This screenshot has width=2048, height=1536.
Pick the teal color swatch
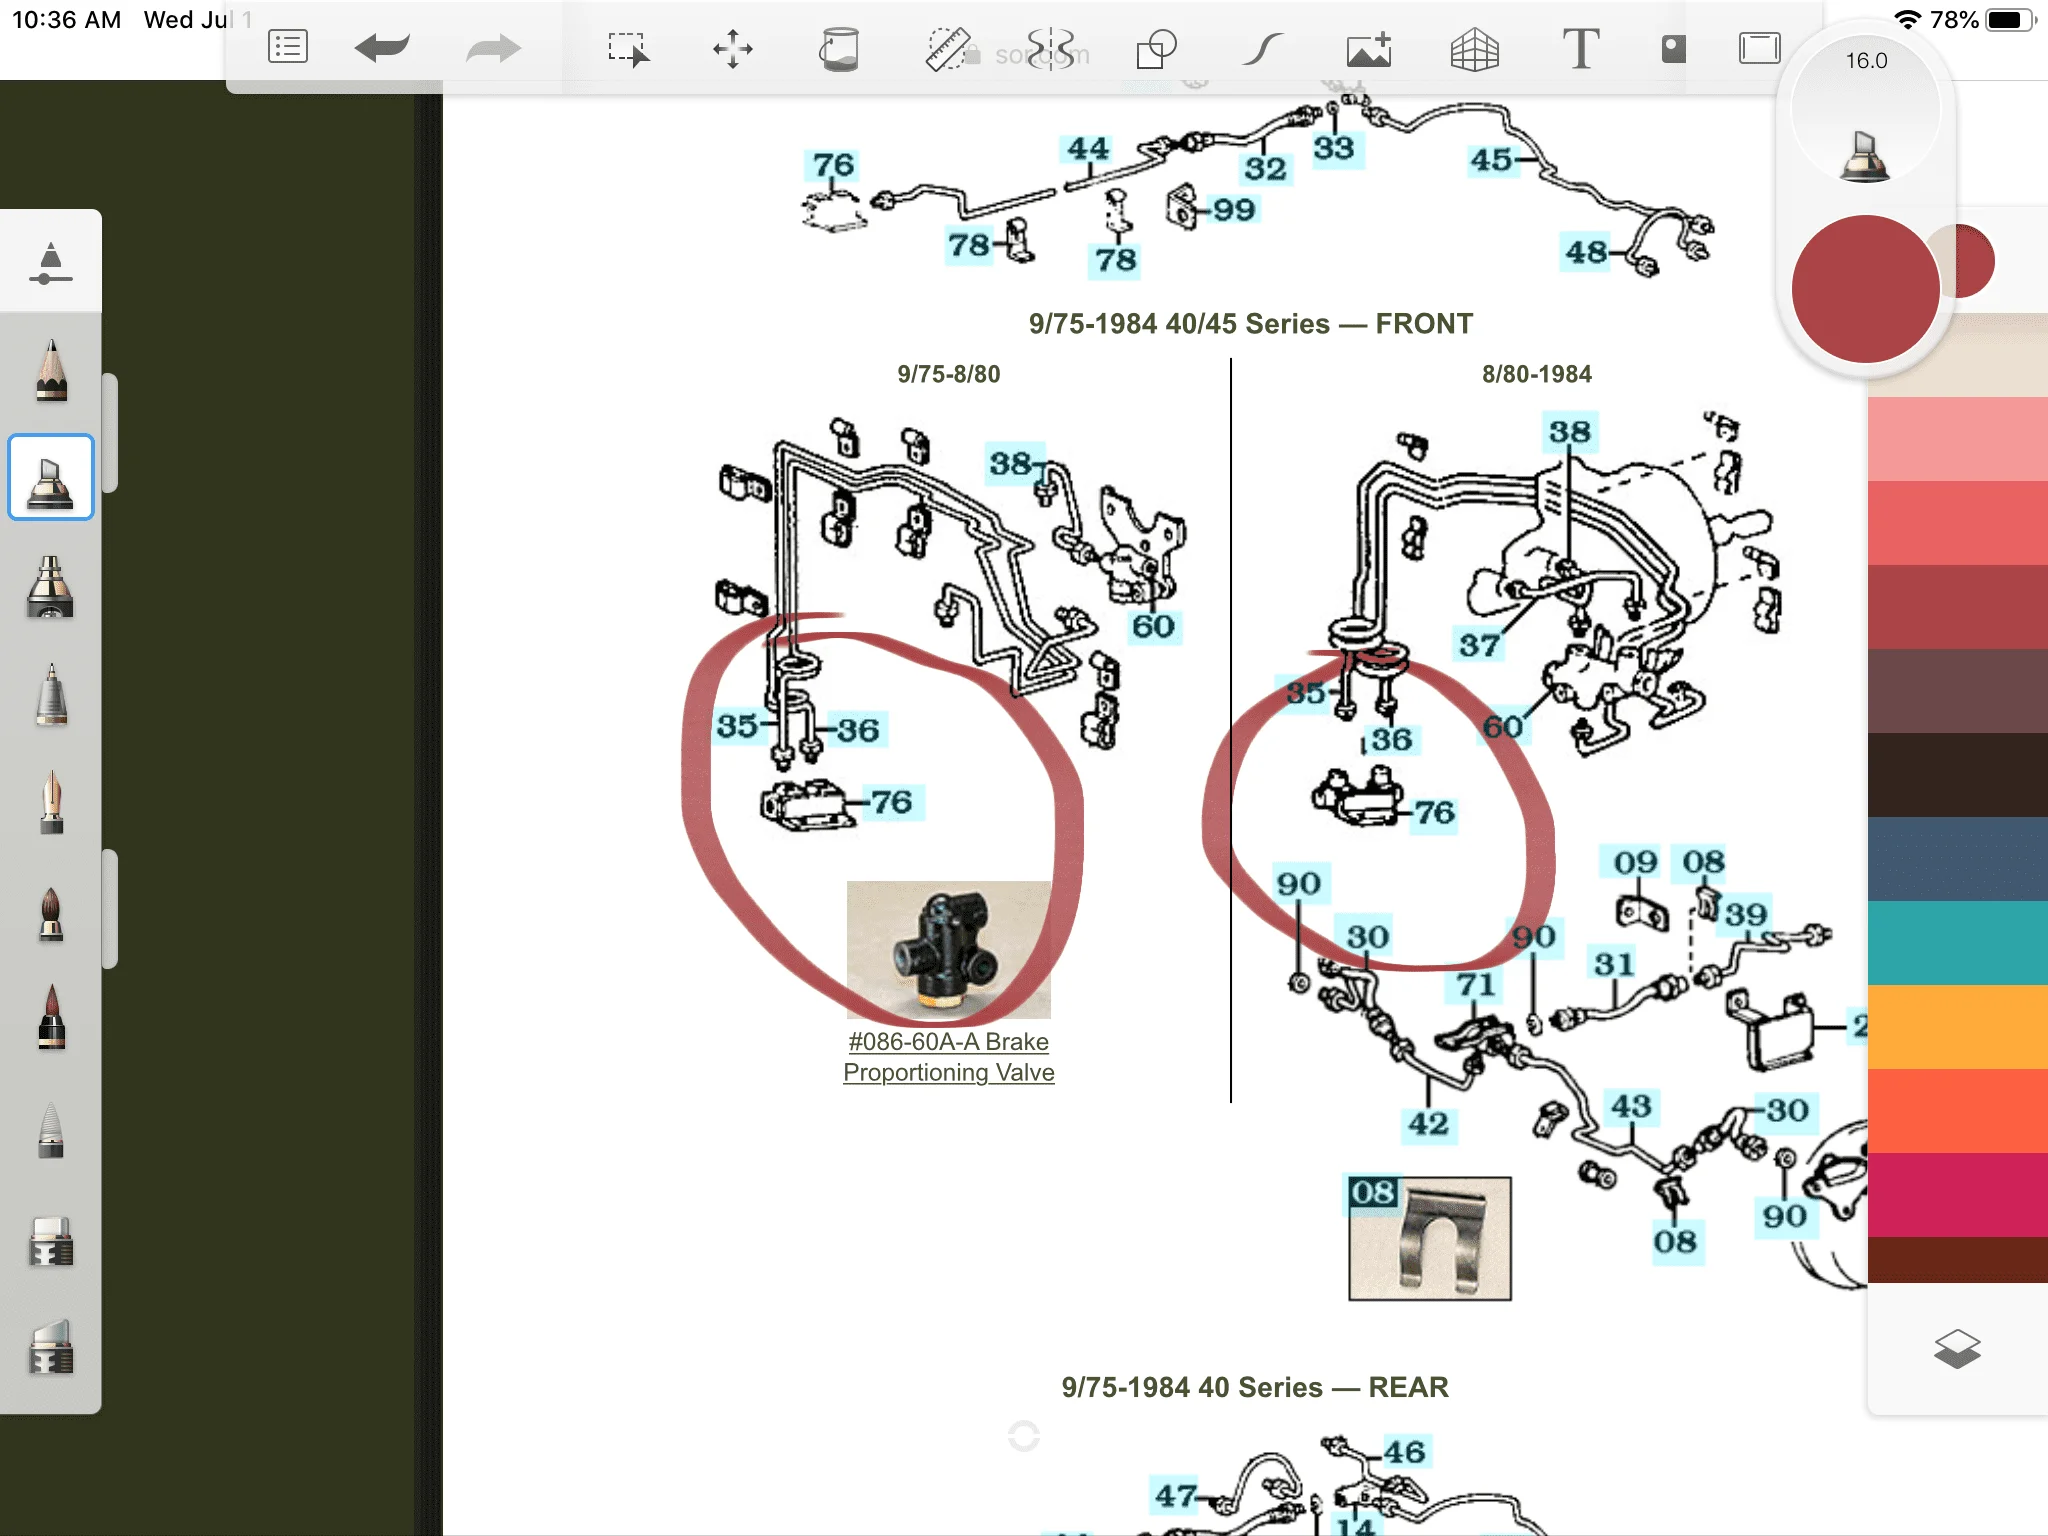coord(1957,942)
